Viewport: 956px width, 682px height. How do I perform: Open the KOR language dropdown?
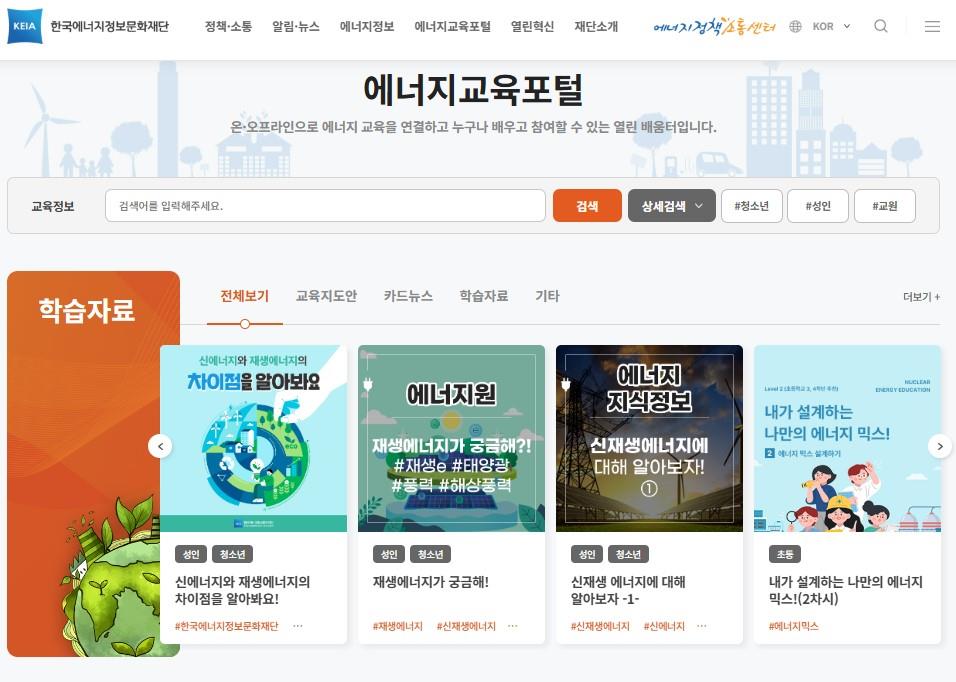pos(828,27)
